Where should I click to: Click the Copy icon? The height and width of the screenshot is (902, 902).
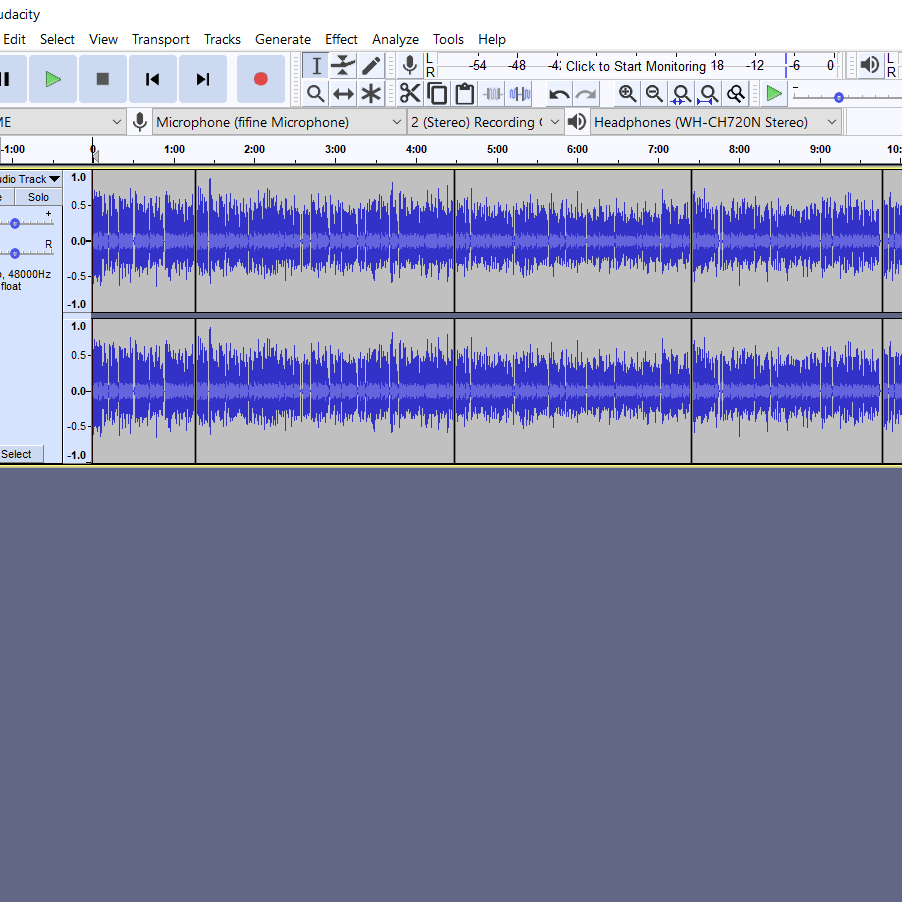(x=437, y=94)
